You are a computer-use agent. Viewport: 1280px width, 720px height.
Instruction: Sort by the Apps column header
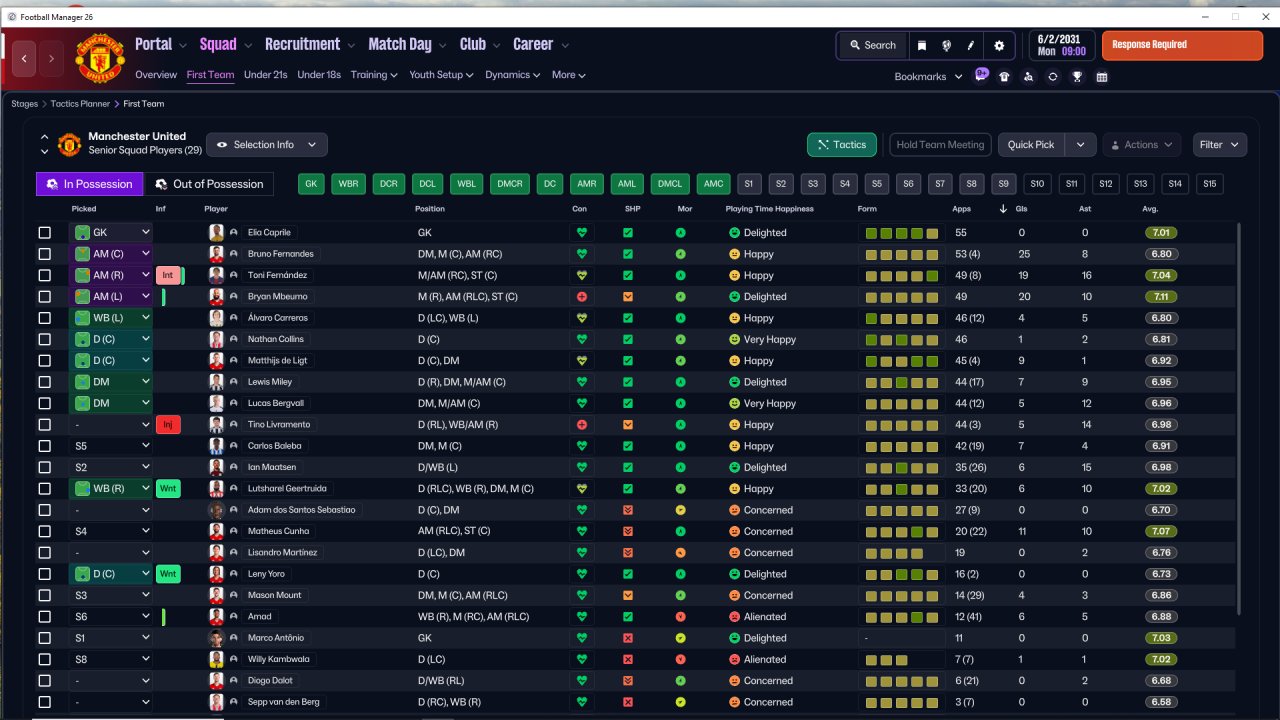click(962, 209)
